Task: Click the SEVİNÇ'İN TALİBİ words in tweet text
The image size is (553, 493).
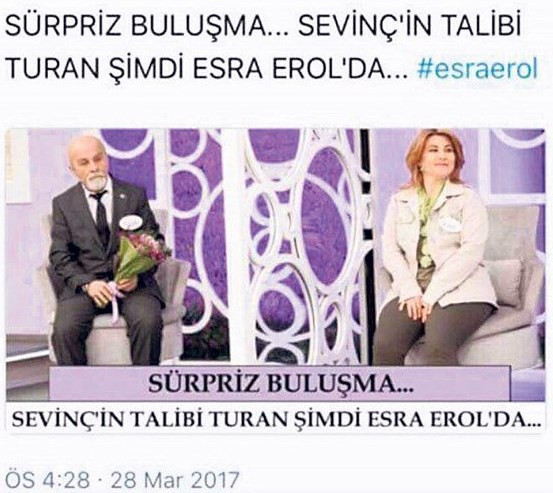Action: click(409, 26)
